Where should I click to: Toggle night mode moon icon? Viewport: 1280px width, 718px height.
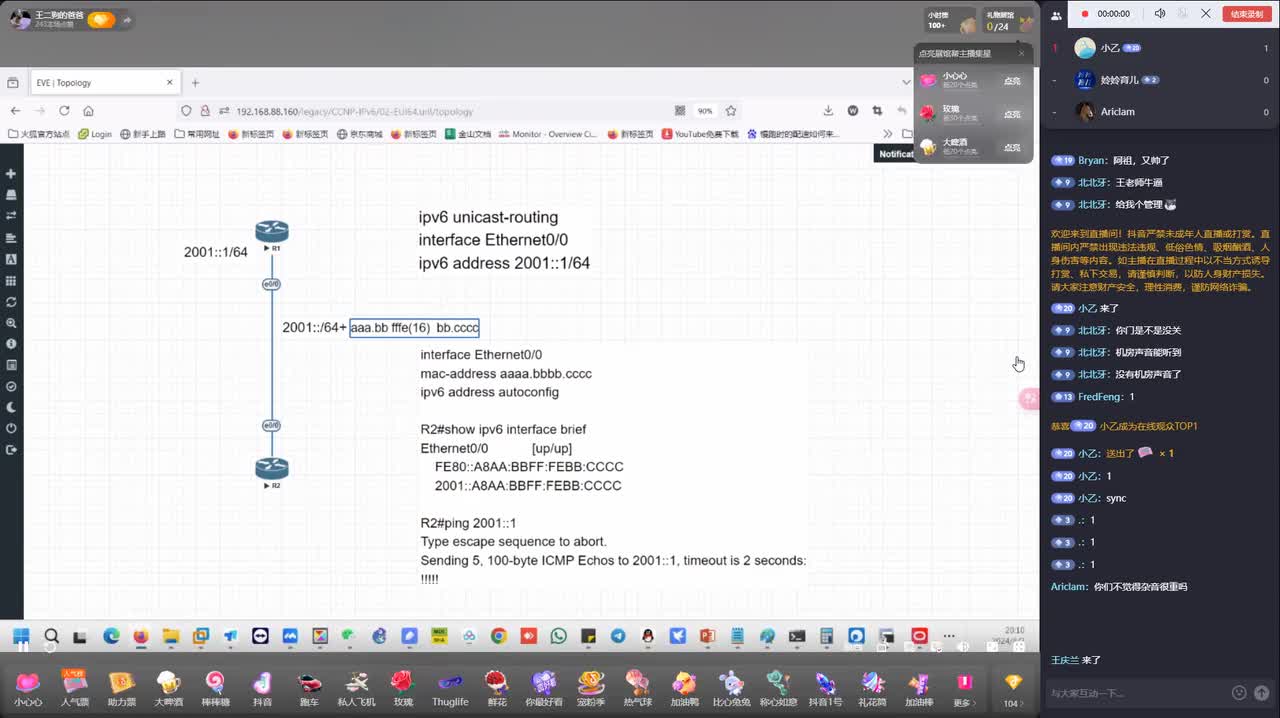[x=11, y=408]
